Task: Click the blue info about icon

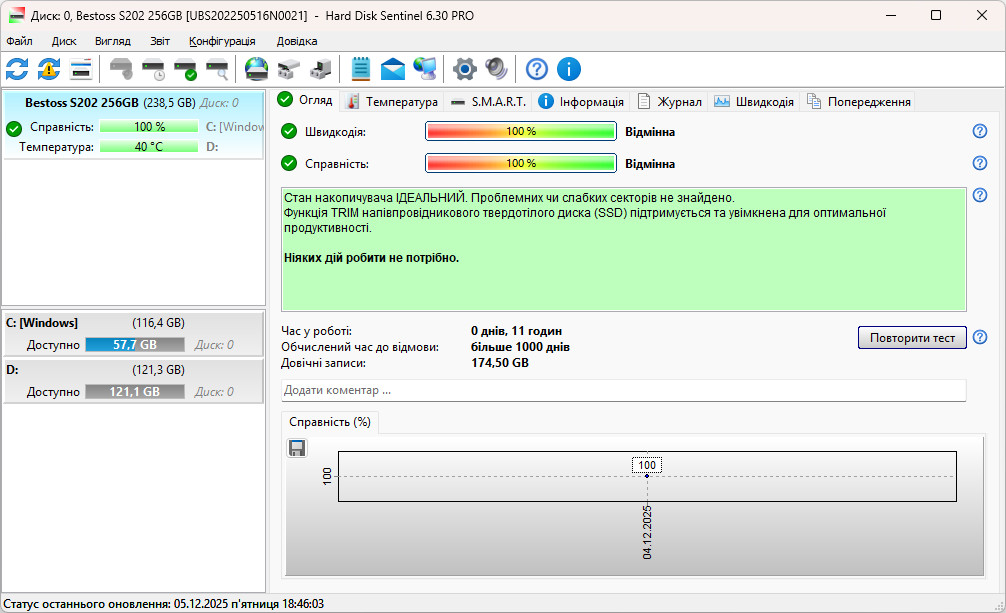Action: 568,69
